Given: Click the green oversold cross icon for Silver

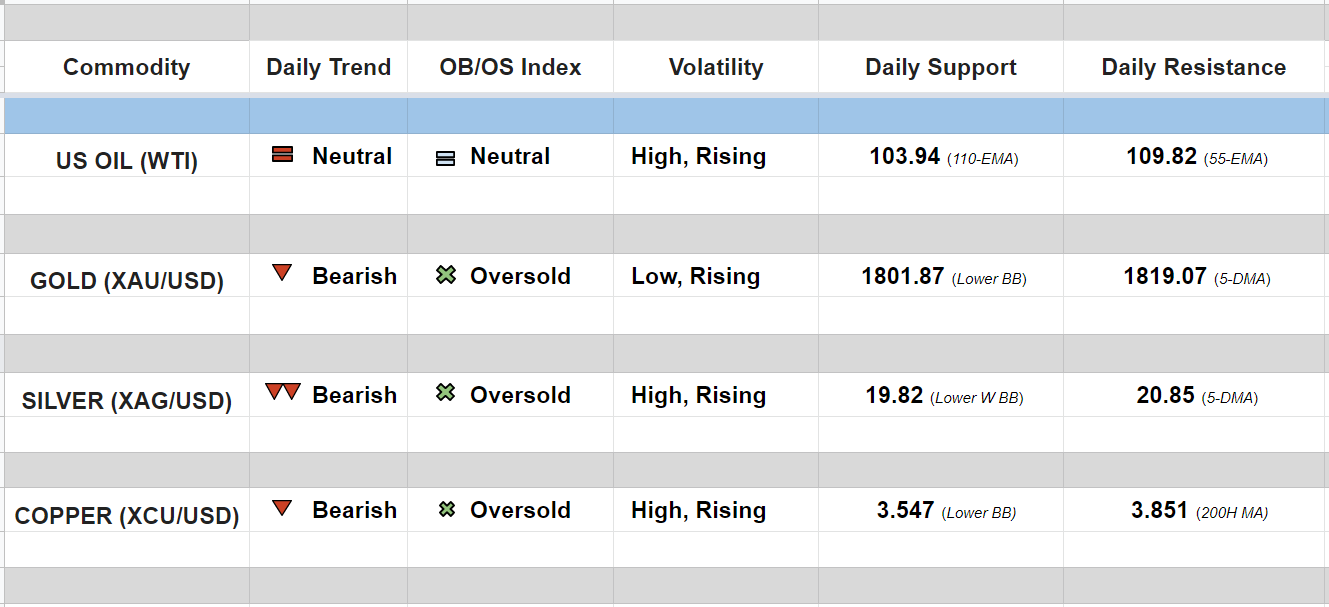Looking at the screenshot, I should [x=446, y=393].
